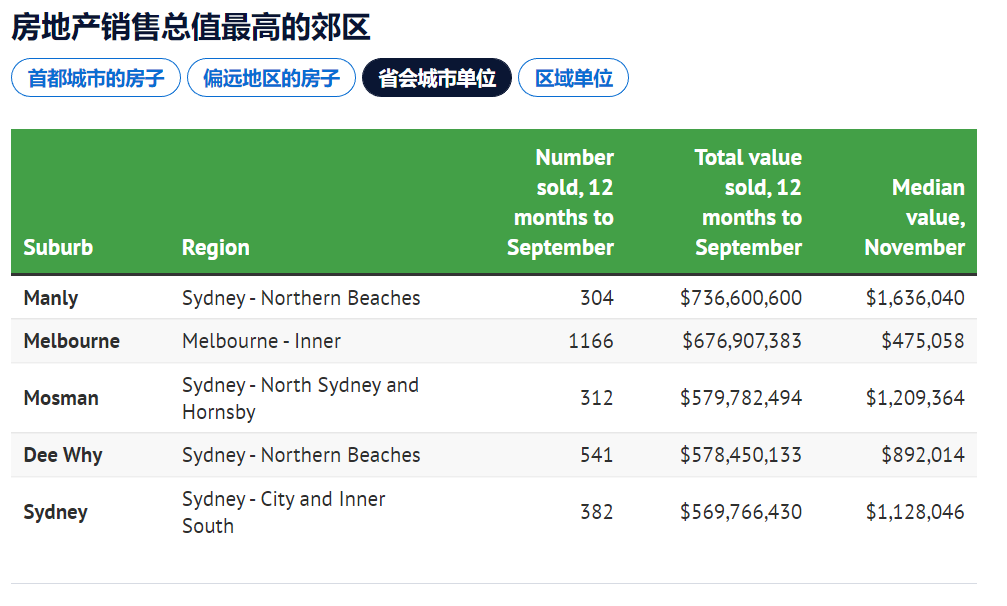The height and width of the screenshot is (606, 1007).
Task: Select the Mosman suburb cell
Action: pyautogui.click(x=61, y=398)
